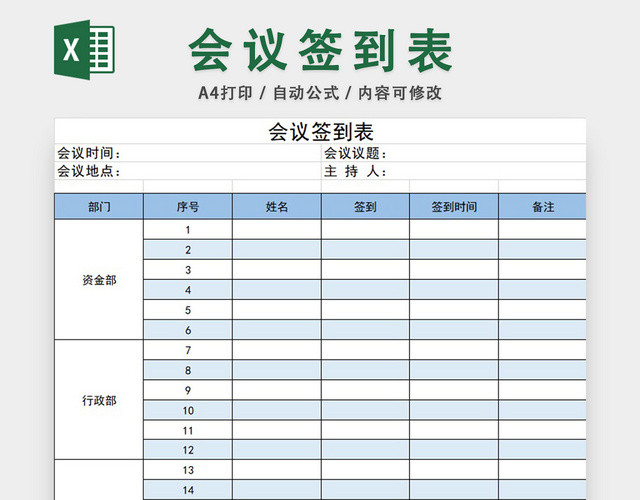This screenshot has width=640, height=500.
Task: Click the 签到 cell in row 12
Action: pos(365,450)
